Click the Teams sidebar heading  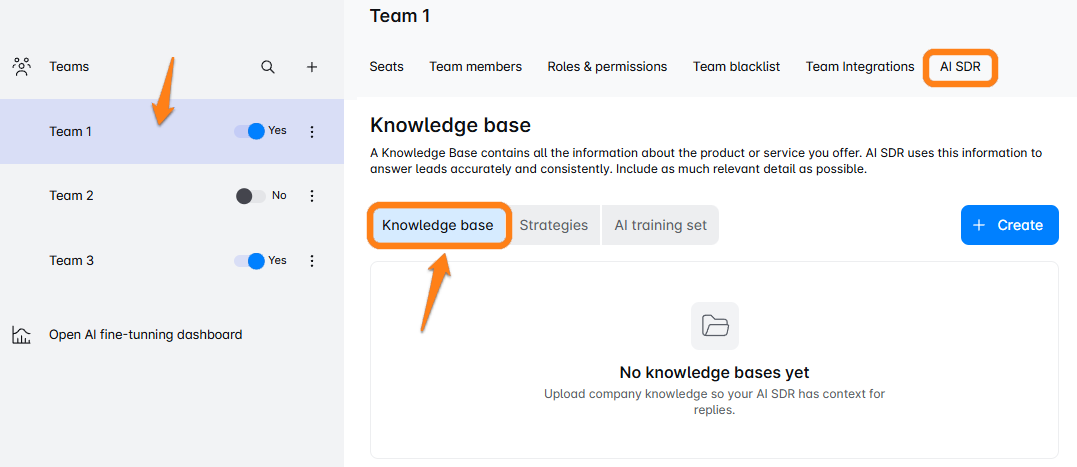point(69,67)
